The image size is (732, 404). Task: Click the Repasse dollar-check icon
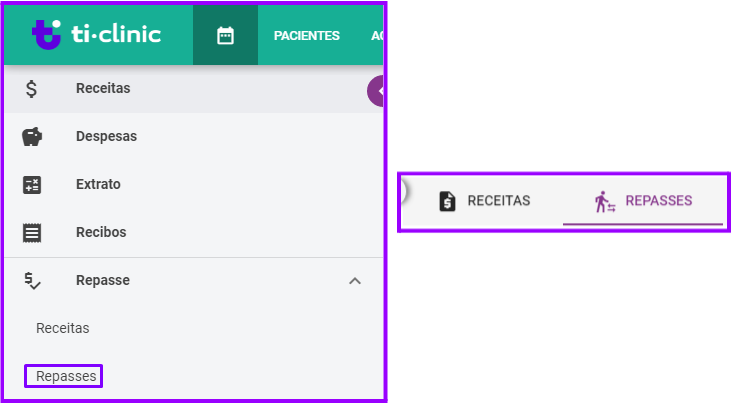tap(32, 281)
